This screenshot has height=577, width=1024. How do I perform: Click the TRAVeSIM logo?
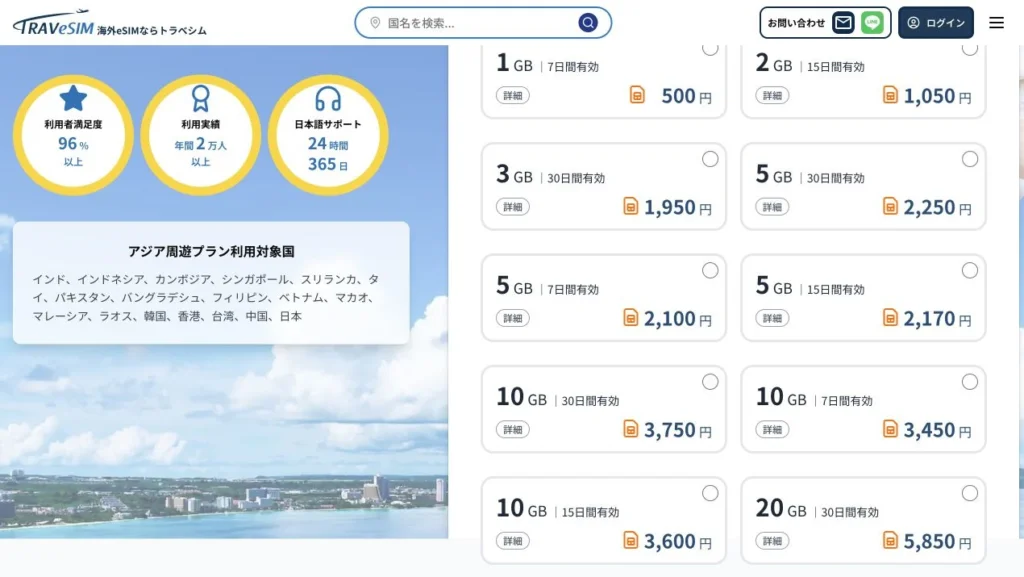coord(54,23)
